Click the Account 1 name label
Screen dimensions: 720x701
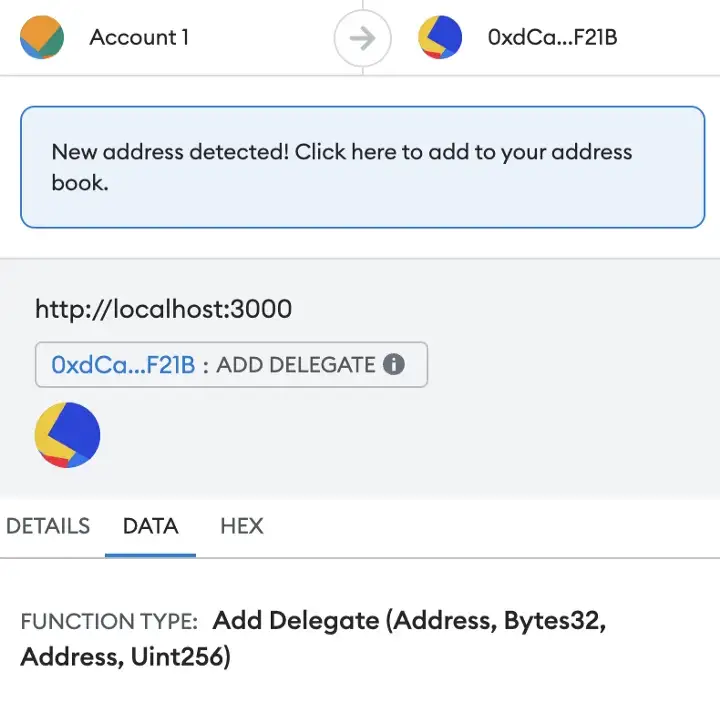(x=139, y=38)
